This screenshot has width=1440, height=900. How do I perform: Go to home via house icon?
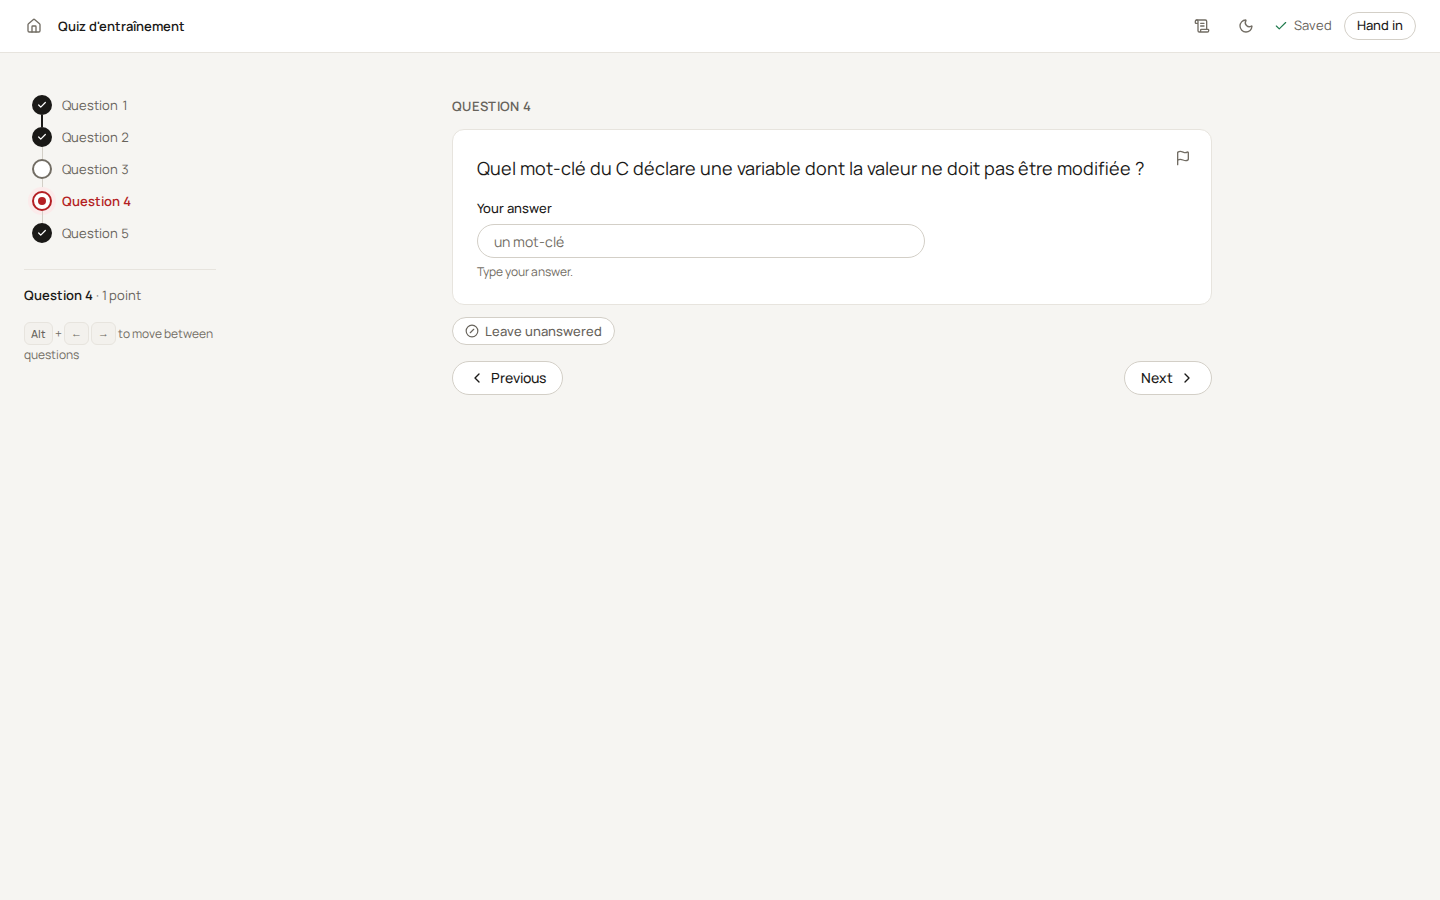click(x=34, y=26)
